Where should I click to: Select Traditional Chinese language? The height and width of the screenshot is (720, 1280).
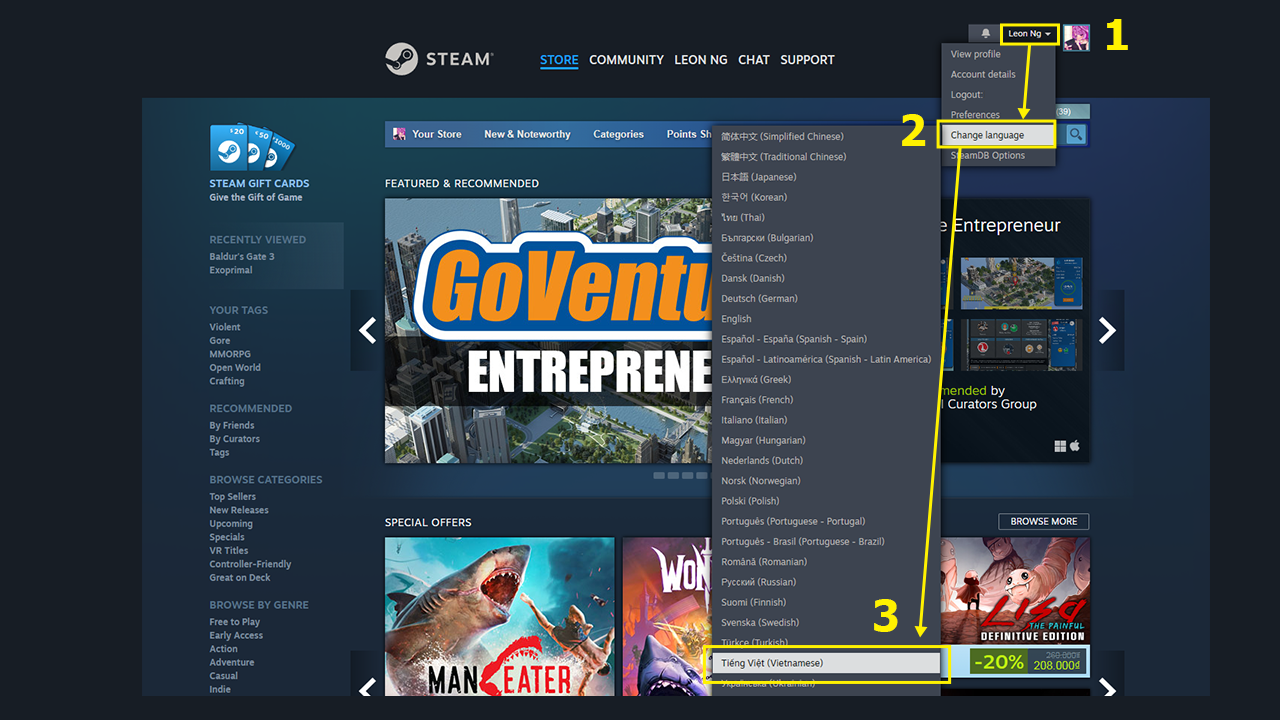point(826,157)
